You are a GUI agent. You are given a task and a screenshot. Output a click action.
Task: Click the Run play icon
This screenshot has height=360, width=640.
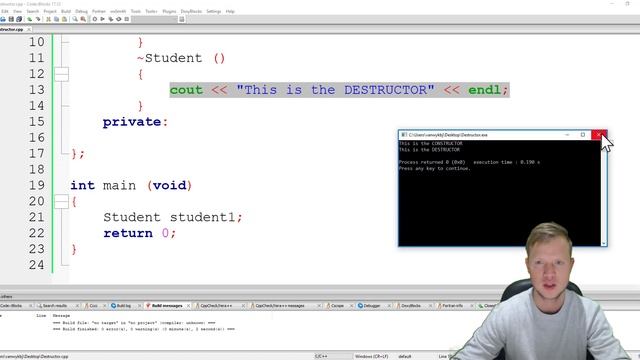coord(102,19)
